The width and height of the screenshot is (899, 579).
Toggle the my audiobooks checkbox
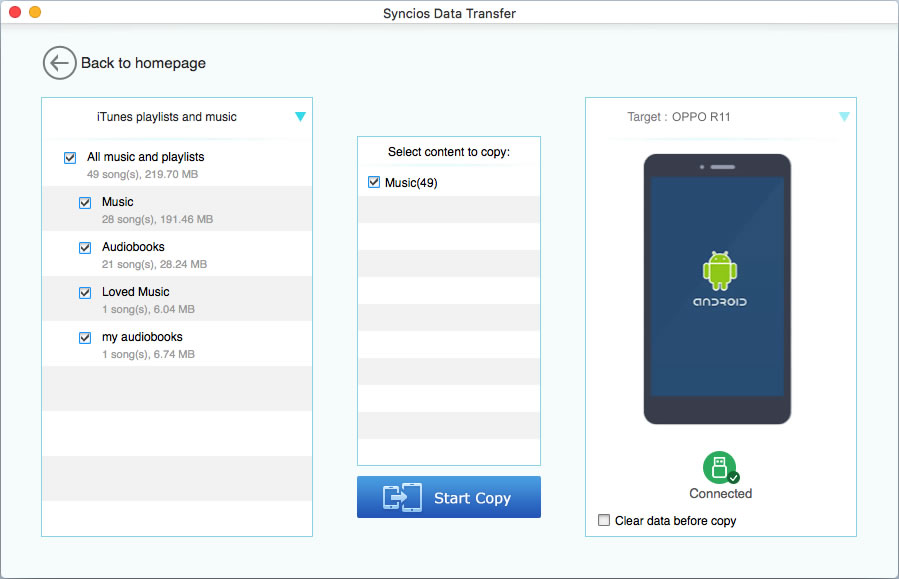(x=85, y=338)
